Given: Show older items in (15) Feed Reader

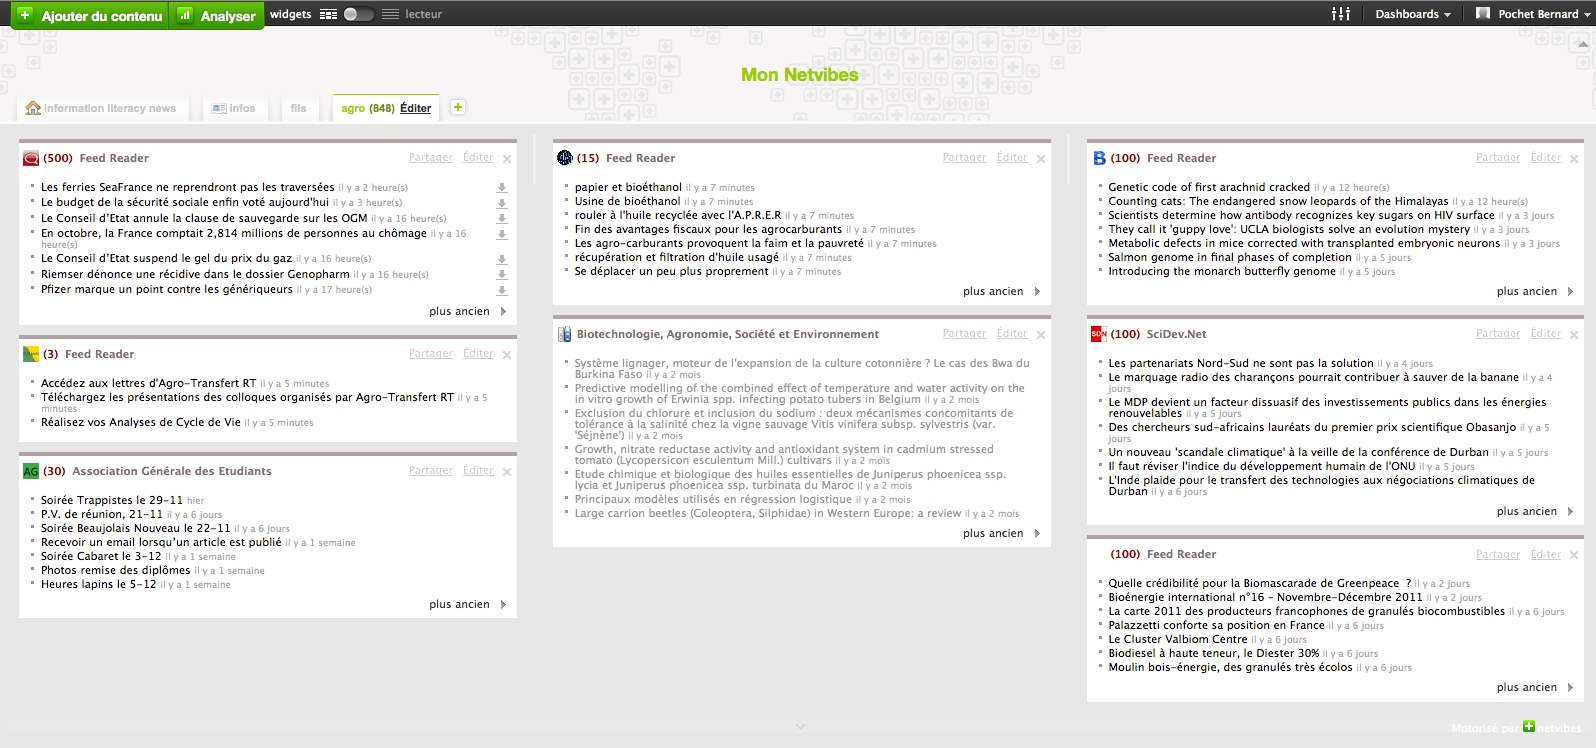Looking at the screenshot, I should [1002, 291].
